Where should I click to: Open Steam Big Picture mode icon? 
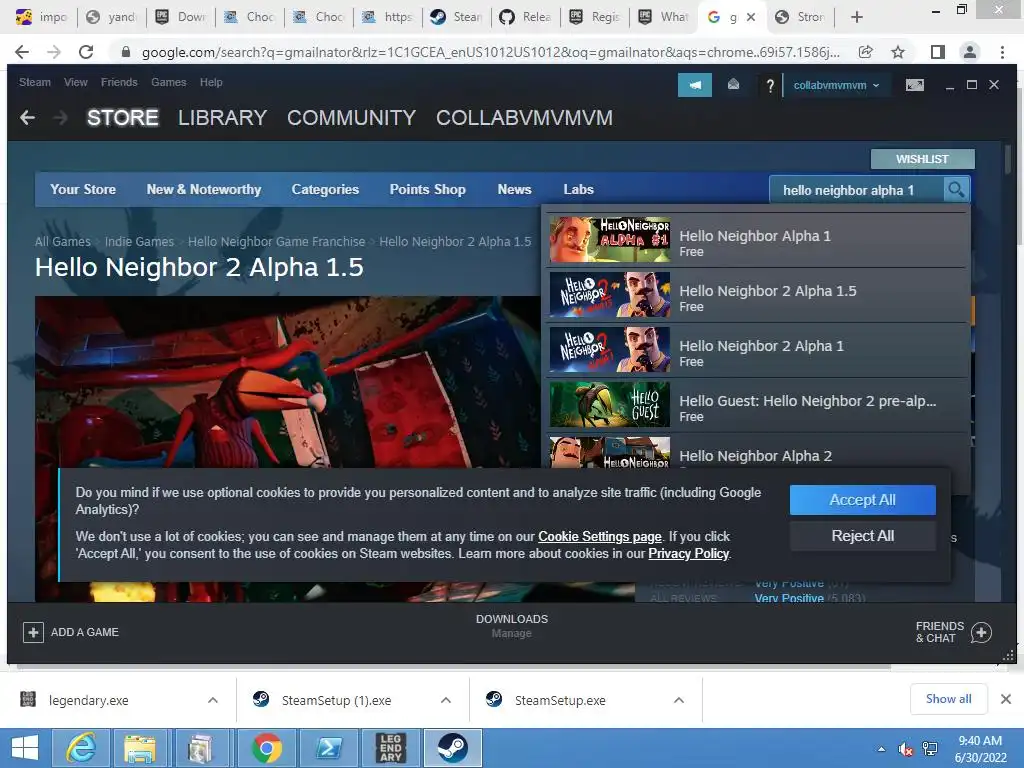click(x=915, y=85)
